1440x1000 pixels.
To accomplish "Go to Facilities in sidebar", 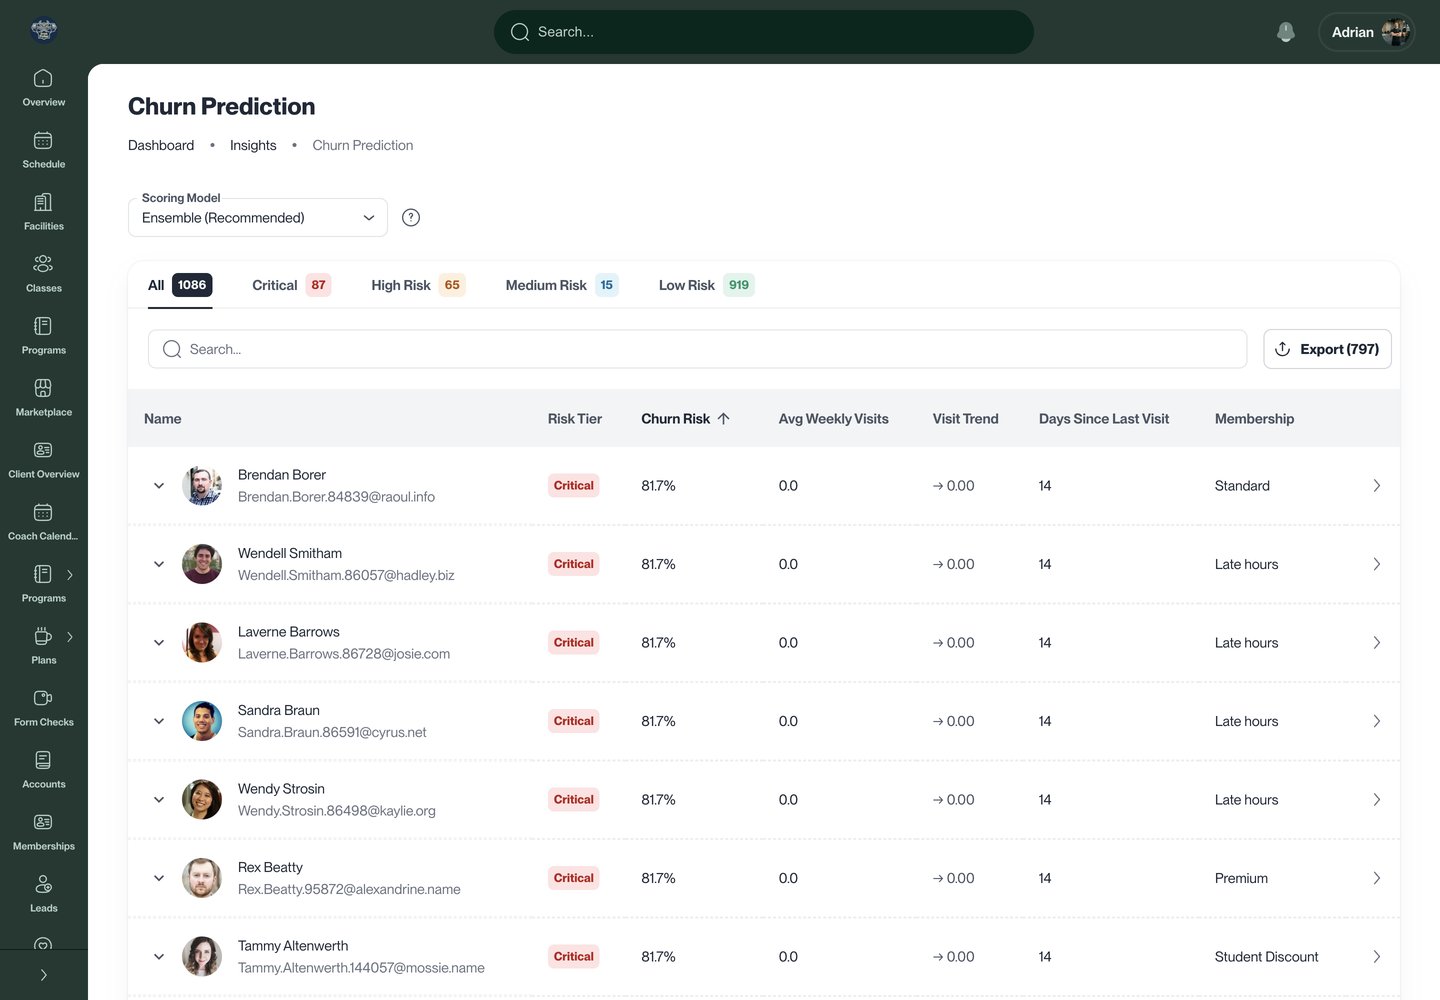I will (x=43, y=212).
